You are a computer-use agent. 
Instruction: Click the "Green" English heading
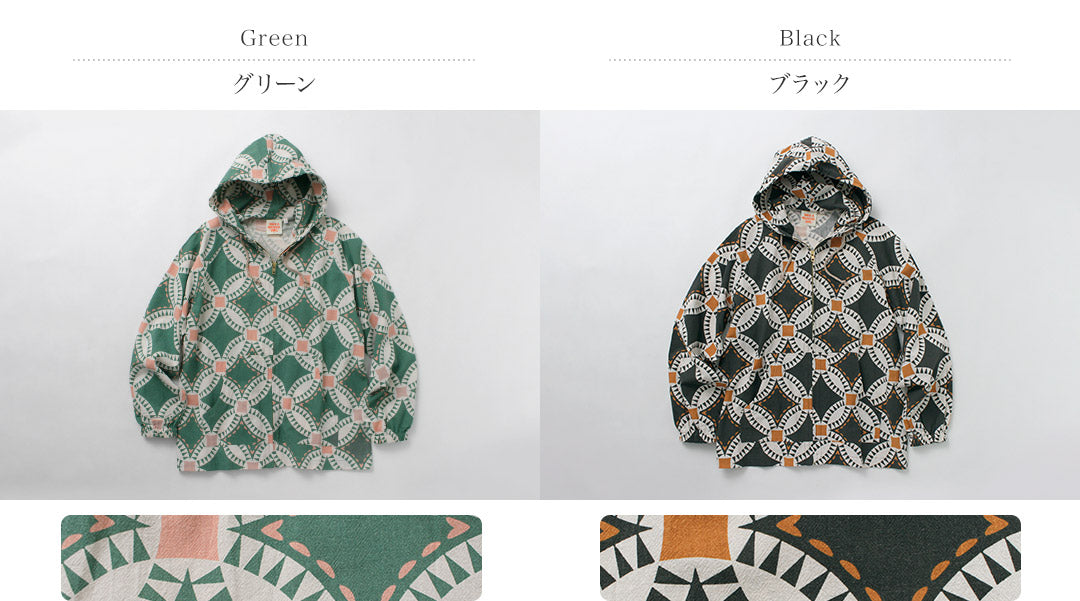point(274,38)
